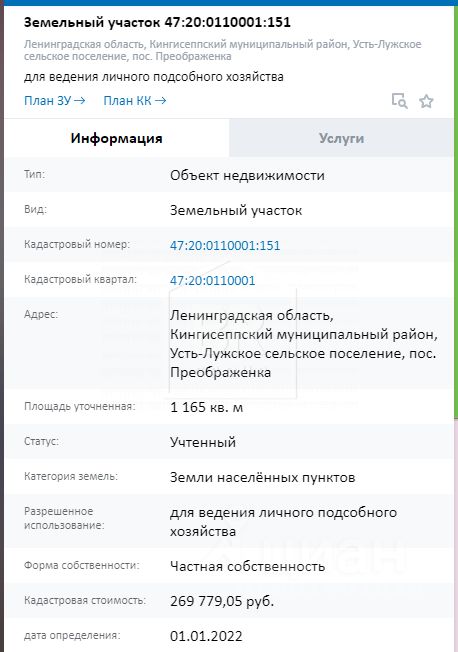Click the document search magnifier icon
The height and width of the screenshot is (652, 458).
click(400, 101)
